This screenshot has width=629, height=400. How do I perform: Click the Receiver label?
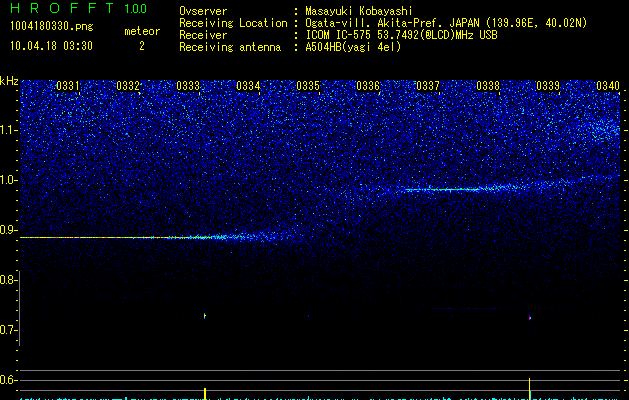click(203, 35)
